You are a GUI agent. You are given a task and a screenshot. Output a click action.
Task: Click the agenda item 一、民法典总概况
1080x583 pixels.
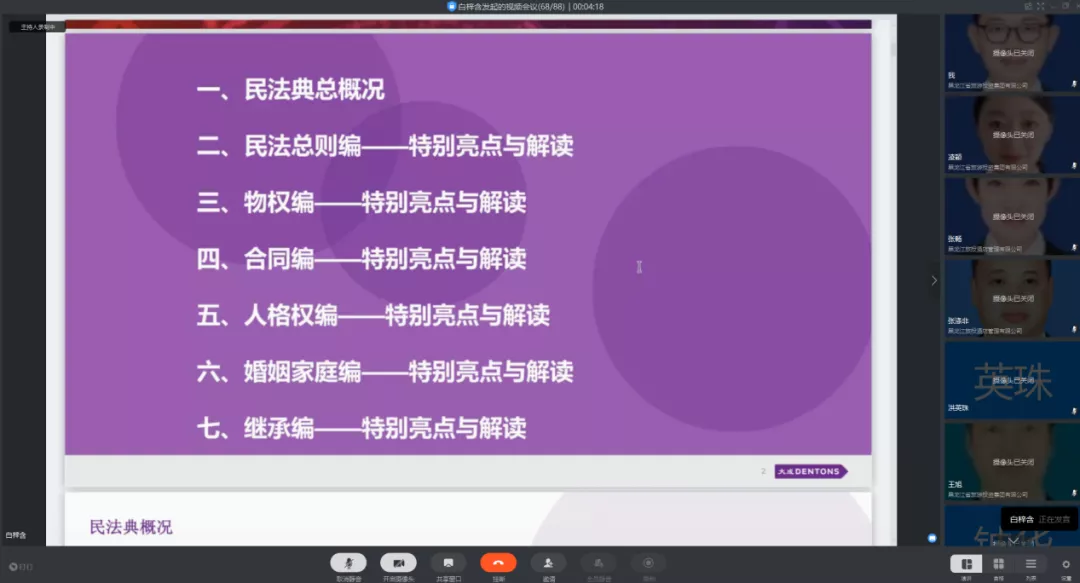(x=290, y=90)
